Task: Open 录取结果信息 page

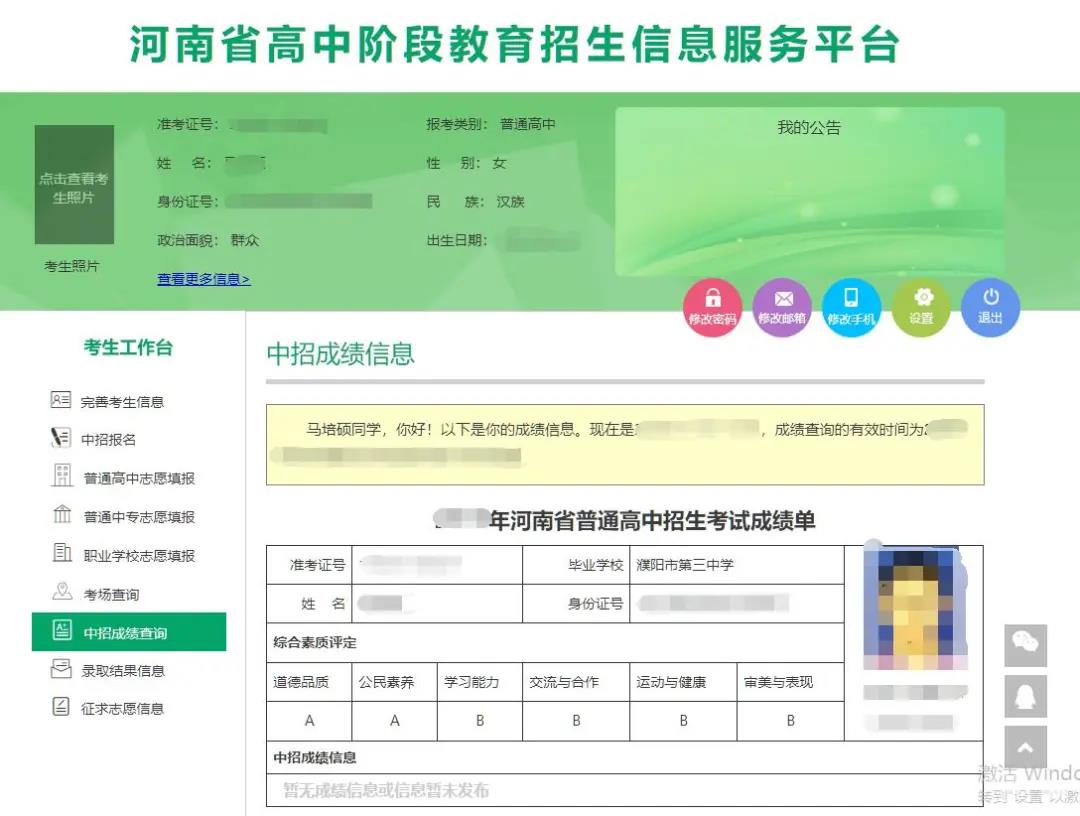Action: click(x=122, y=671)
